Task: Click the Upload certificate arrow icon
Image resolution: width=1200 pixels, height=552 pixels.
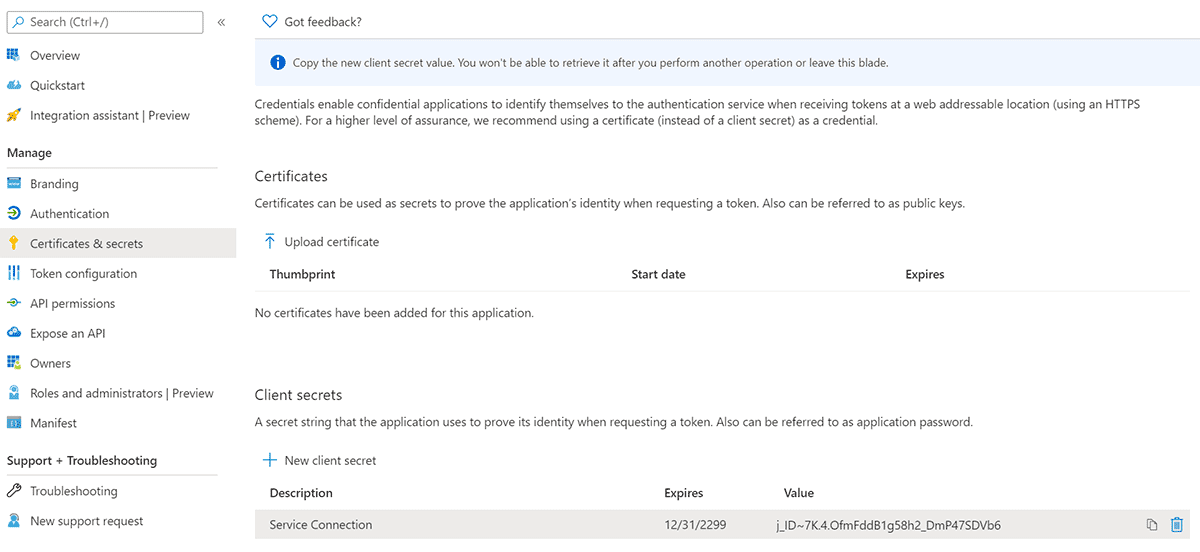Action: [x=269, y=242]
